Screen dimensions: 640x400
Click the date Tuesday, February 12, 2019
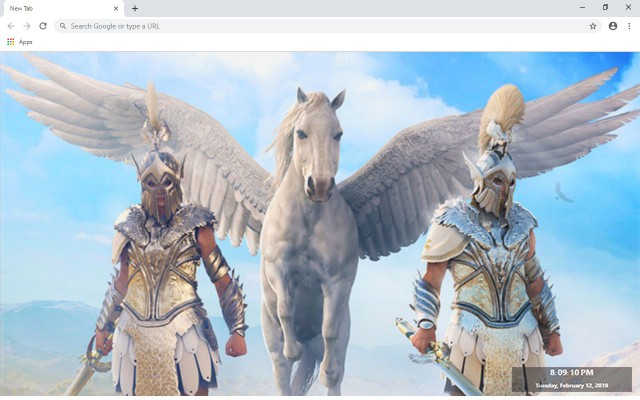point(571,385)
